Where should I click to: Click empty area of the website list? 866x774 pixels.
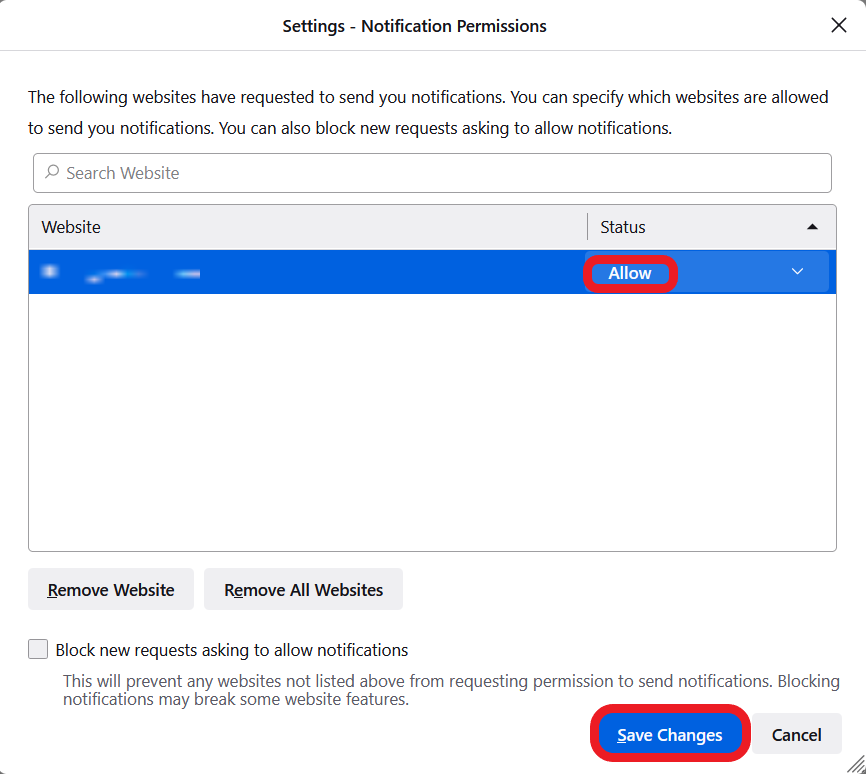click(430, 420)
